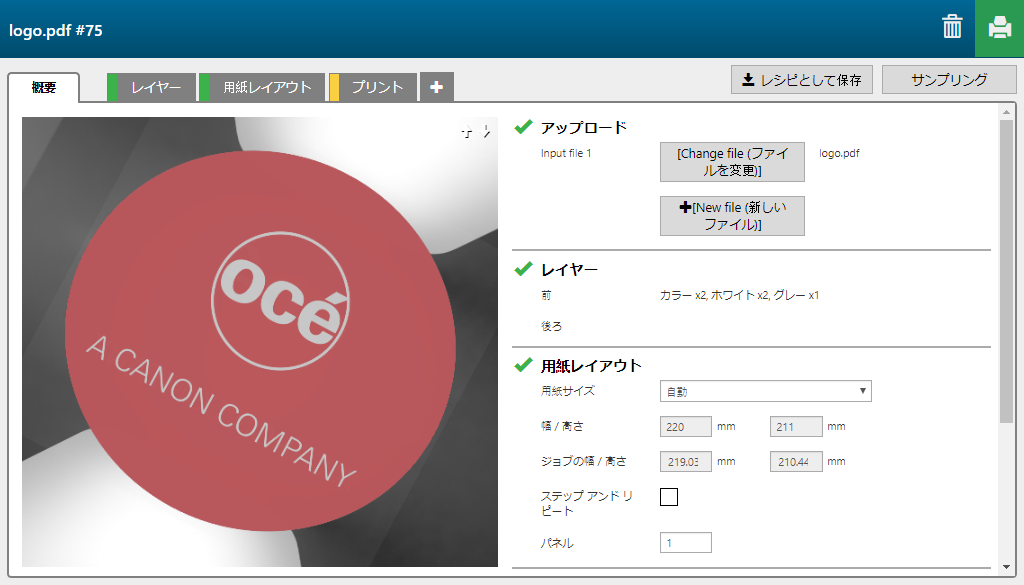Screen dimensions: 1024x585
Task: Click the logo.pdf #75 title
Action: pyautogui.click(x=56, y=30)
